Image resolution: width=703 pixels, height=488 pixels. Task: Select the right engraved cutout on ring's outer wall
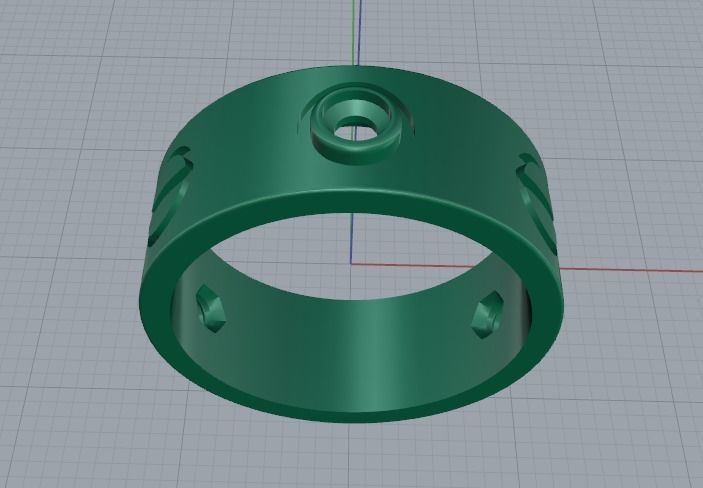click(537, 202)
